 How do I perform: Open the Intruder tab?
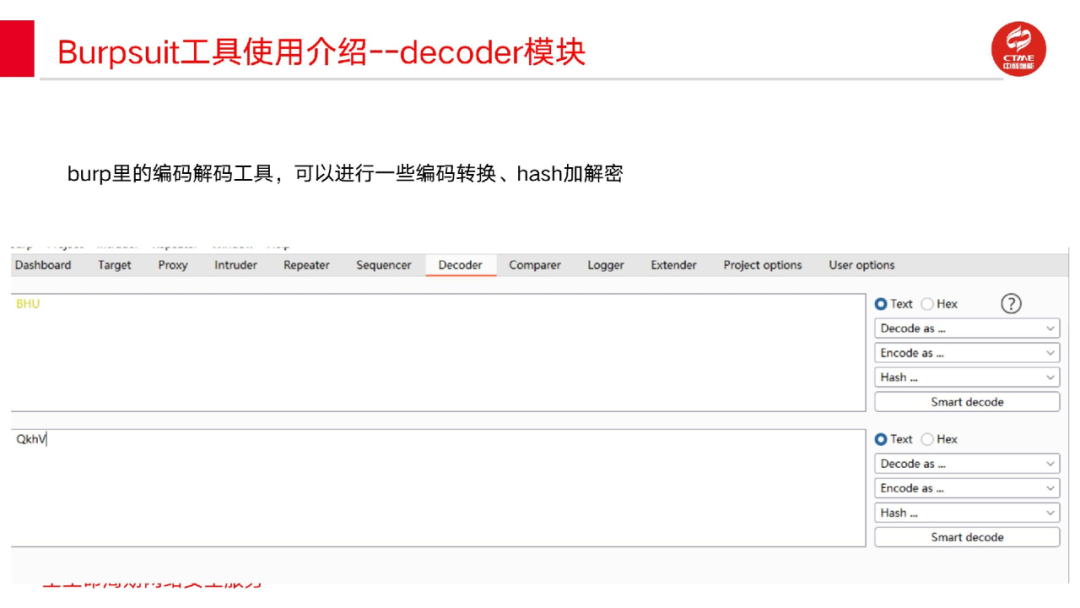236,265
